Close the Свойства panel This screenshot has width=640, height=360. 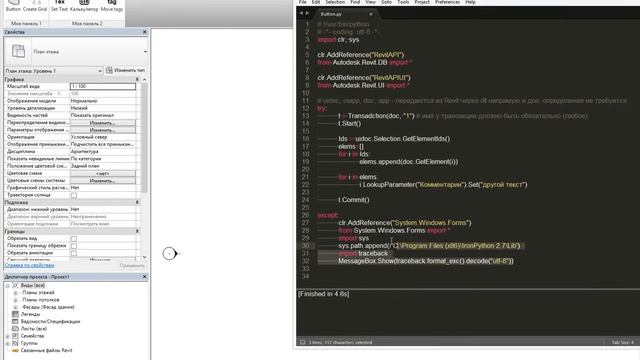tap(144, 32)
